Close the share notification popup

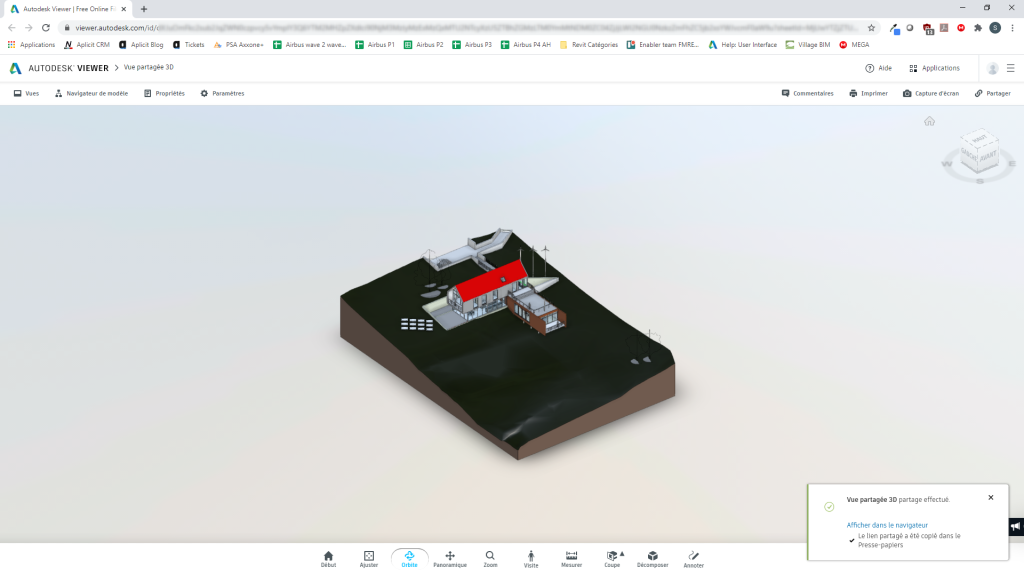[991, 497]
